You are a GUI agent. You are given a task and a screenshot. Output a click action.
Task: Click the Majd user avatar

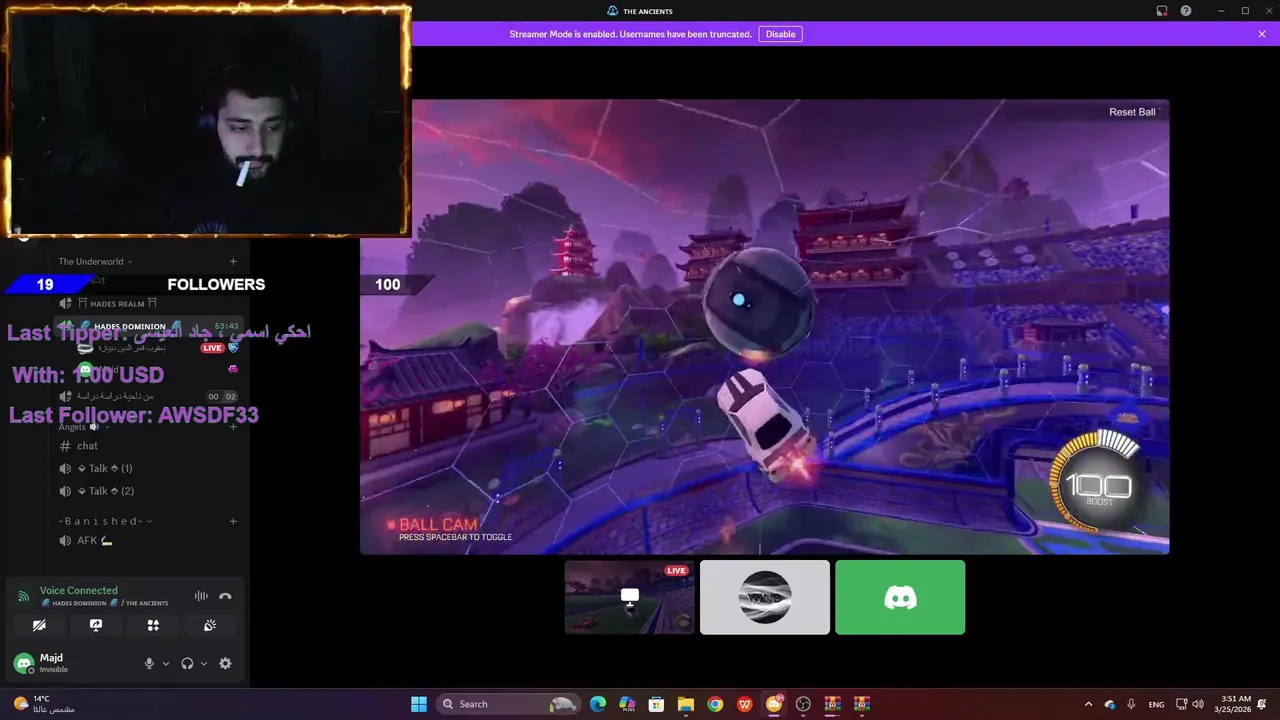pyautogui.click(x=23, y=663)
